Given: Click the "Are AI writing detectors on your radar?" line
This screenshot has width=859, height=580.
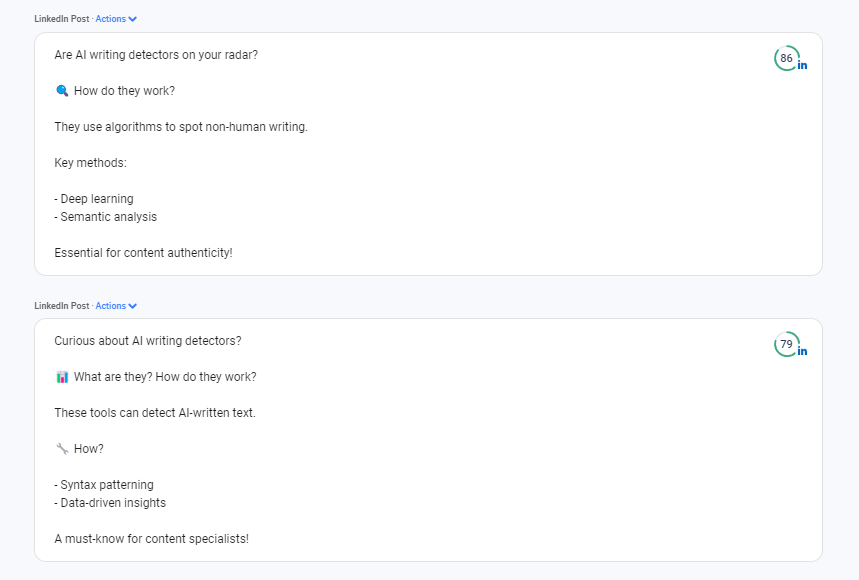Looking at the screenshot, I should tap(156, 55).
